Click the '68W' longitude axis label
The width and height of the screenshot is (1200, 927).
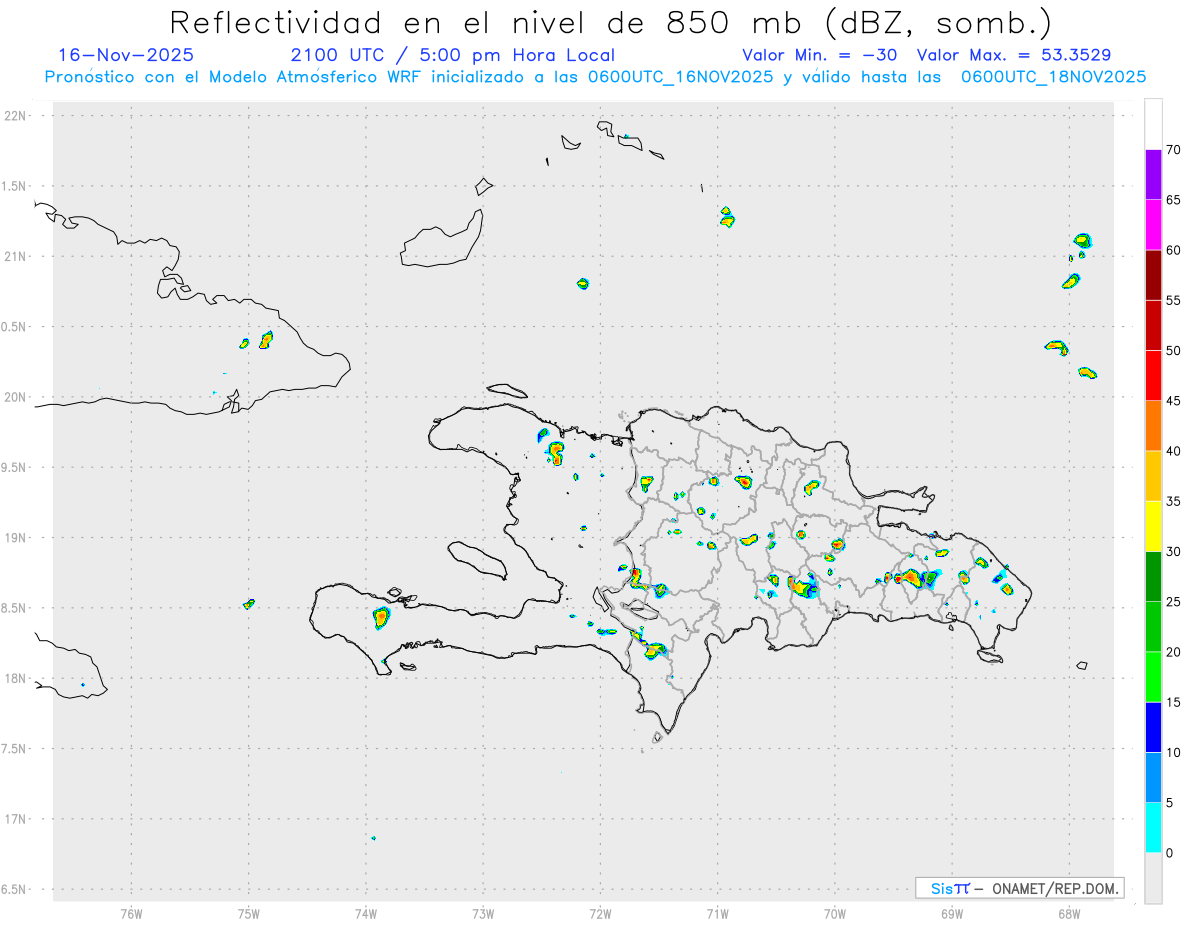pyautogui.click(x=1069, y=913)
